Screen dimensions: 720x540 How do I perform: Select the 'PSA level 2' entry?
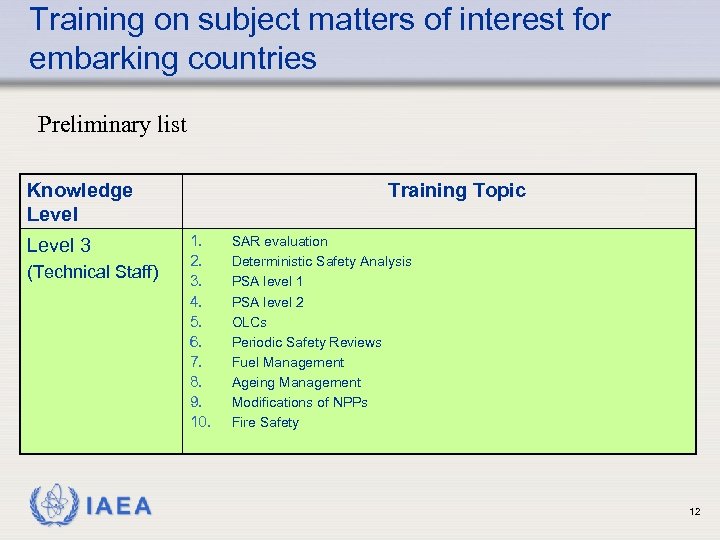tap(267, 302)
